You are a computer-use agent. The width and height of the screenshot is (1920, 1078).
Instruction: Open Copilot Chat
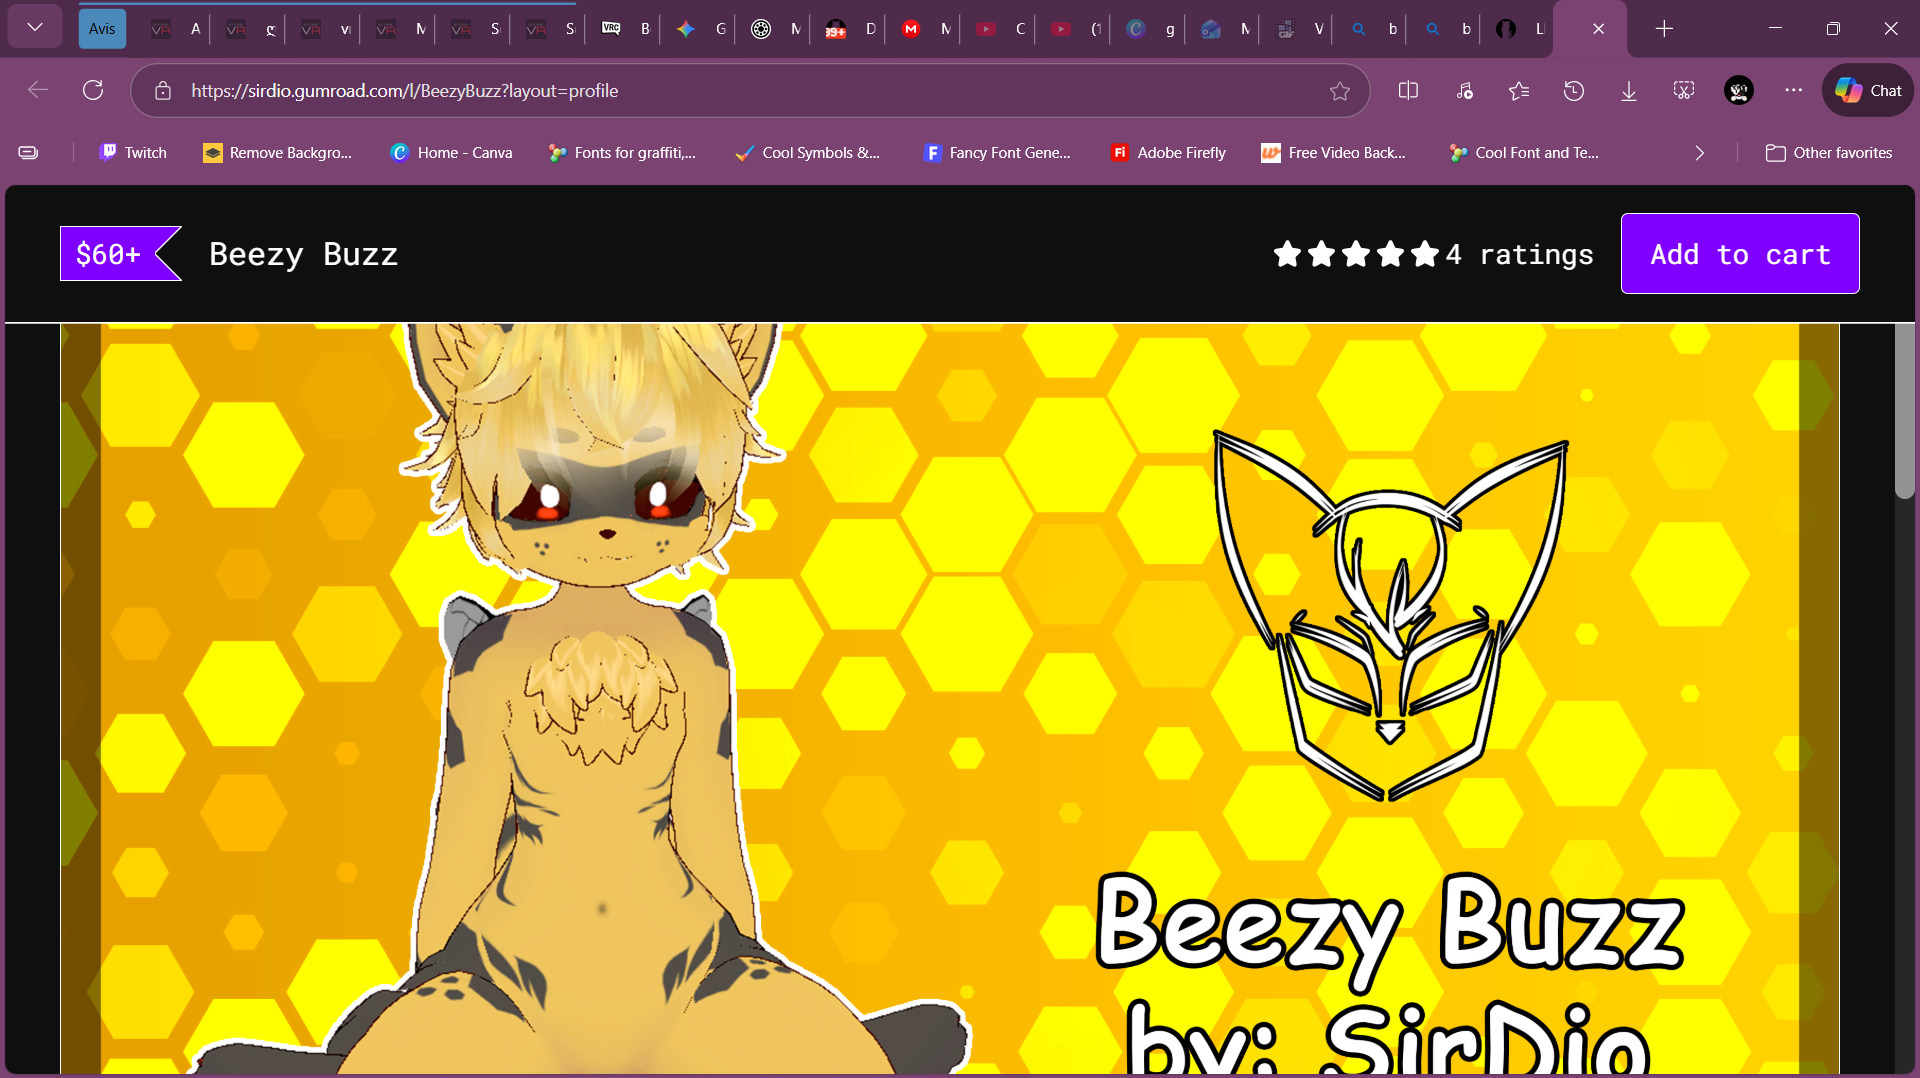point(1868,91)
